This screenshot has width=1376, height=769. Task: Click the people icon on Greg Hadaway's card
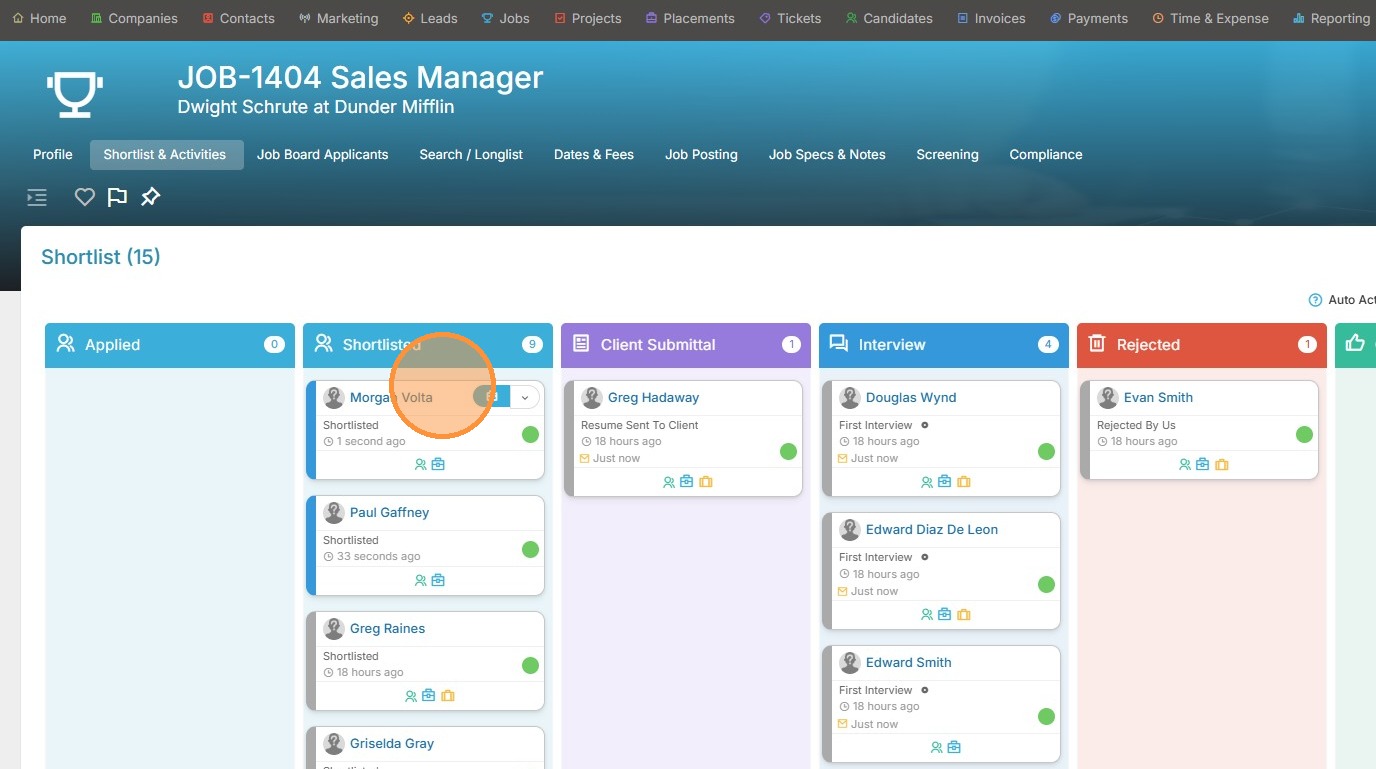(669, 482)
